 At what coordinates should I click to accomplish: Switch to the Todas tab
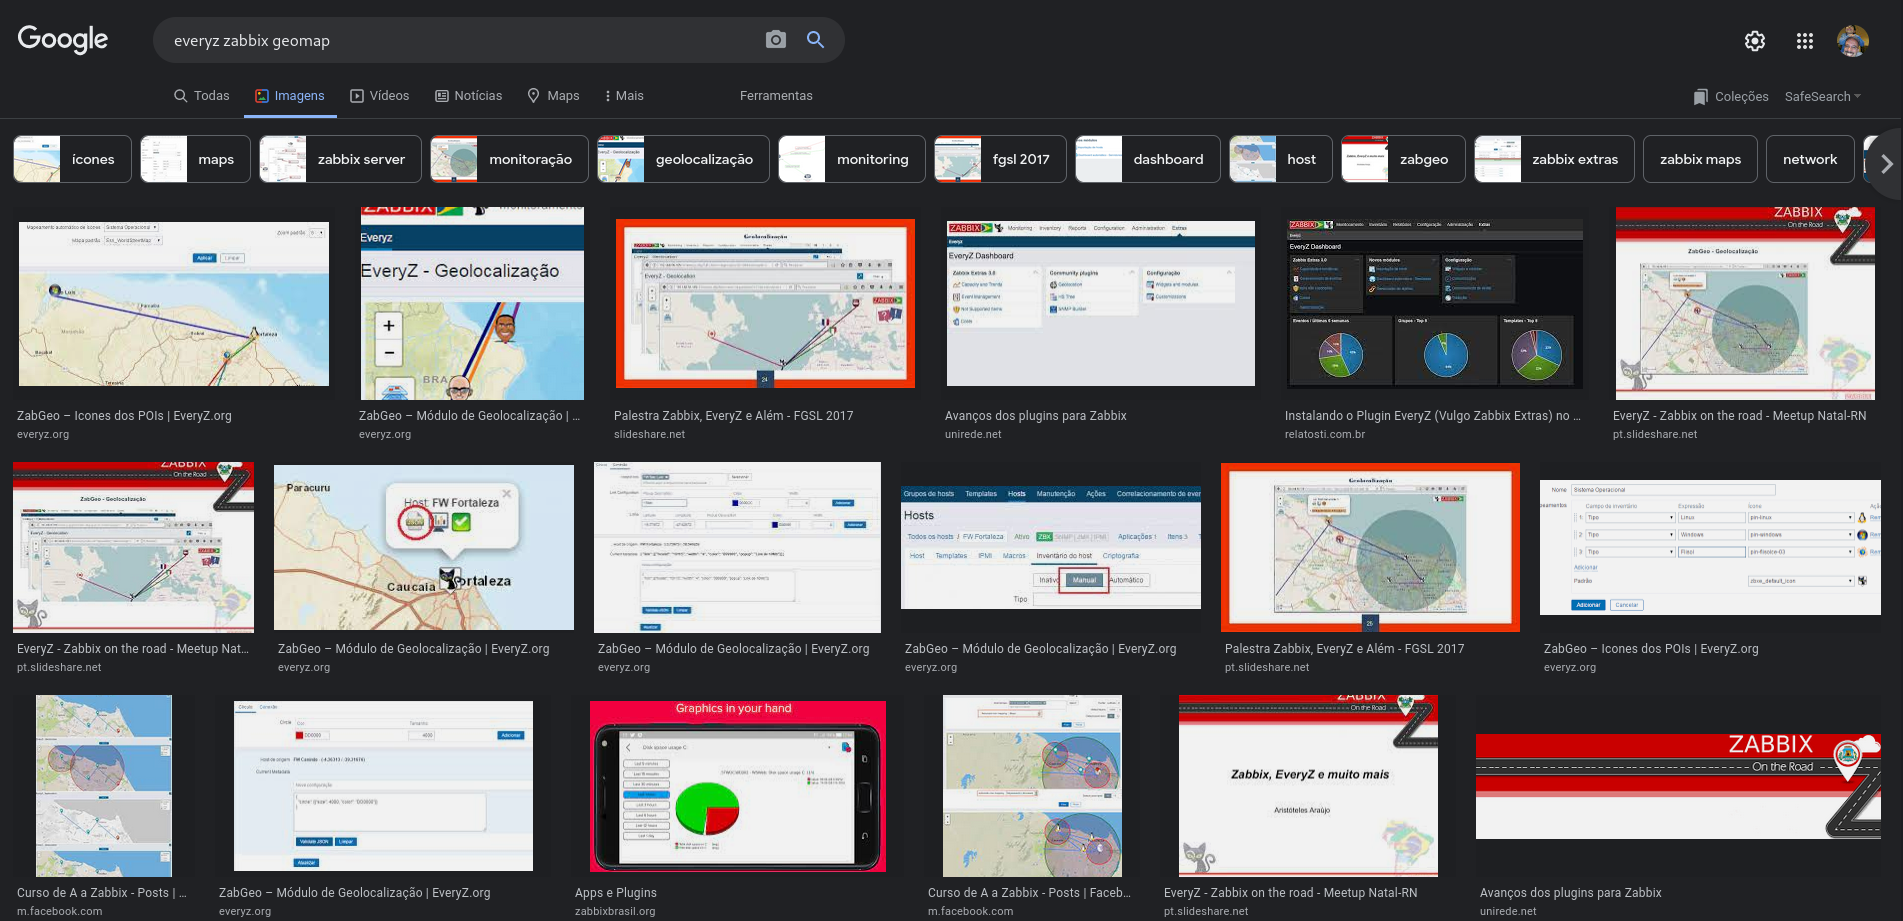click(x=201, y=96)
